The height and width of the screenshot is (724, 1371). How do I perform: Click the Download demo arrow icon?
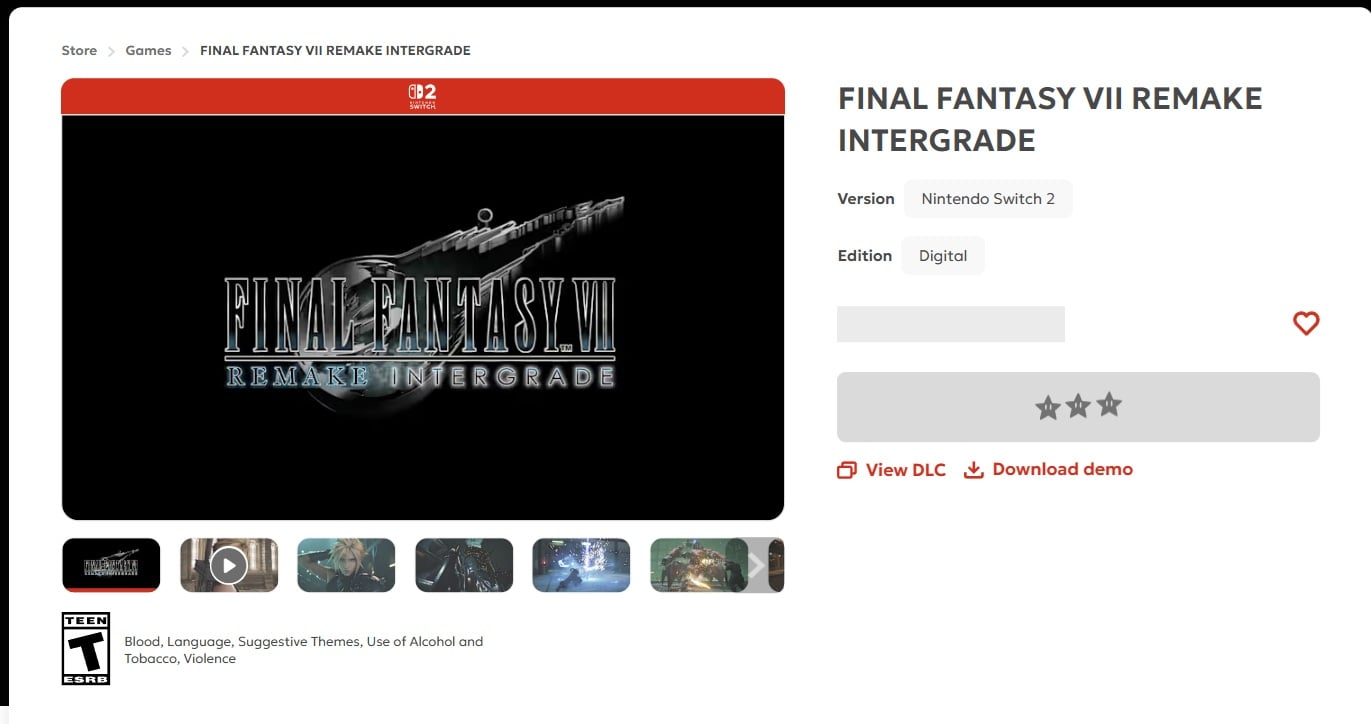(x=973, y=470)
